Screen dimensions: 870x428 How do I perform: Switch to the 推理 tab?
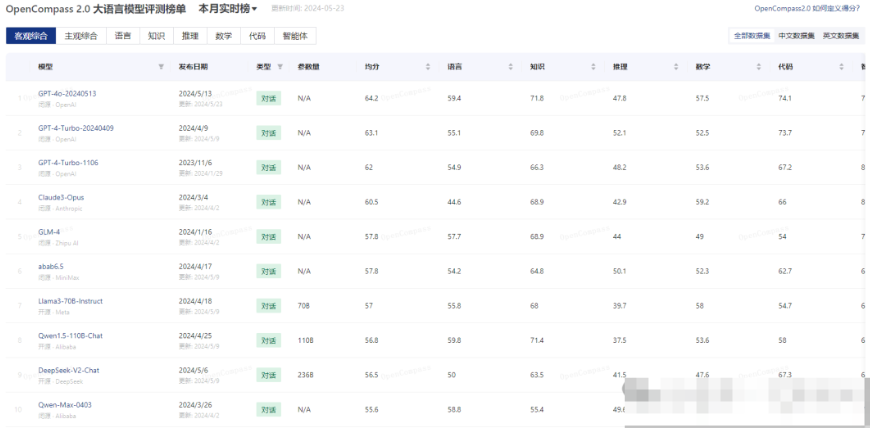click(190, 36)
